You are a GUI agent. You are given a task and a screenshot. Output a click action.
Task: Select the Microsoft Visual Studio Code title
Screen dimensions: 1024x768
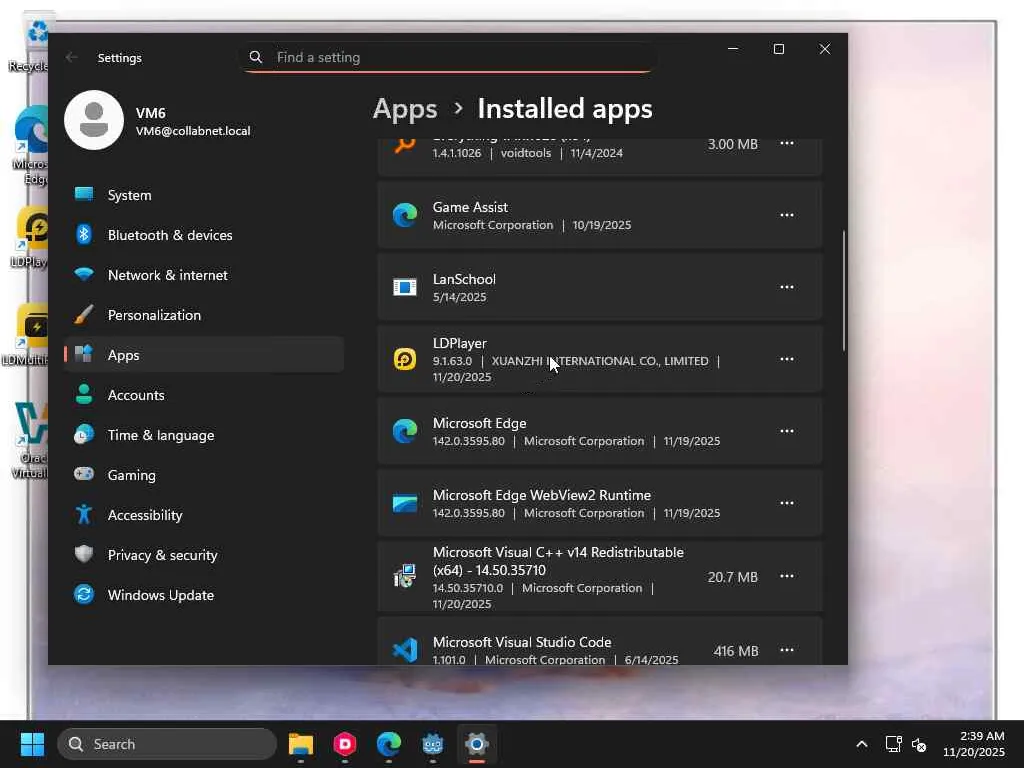(x=522, y=642)
